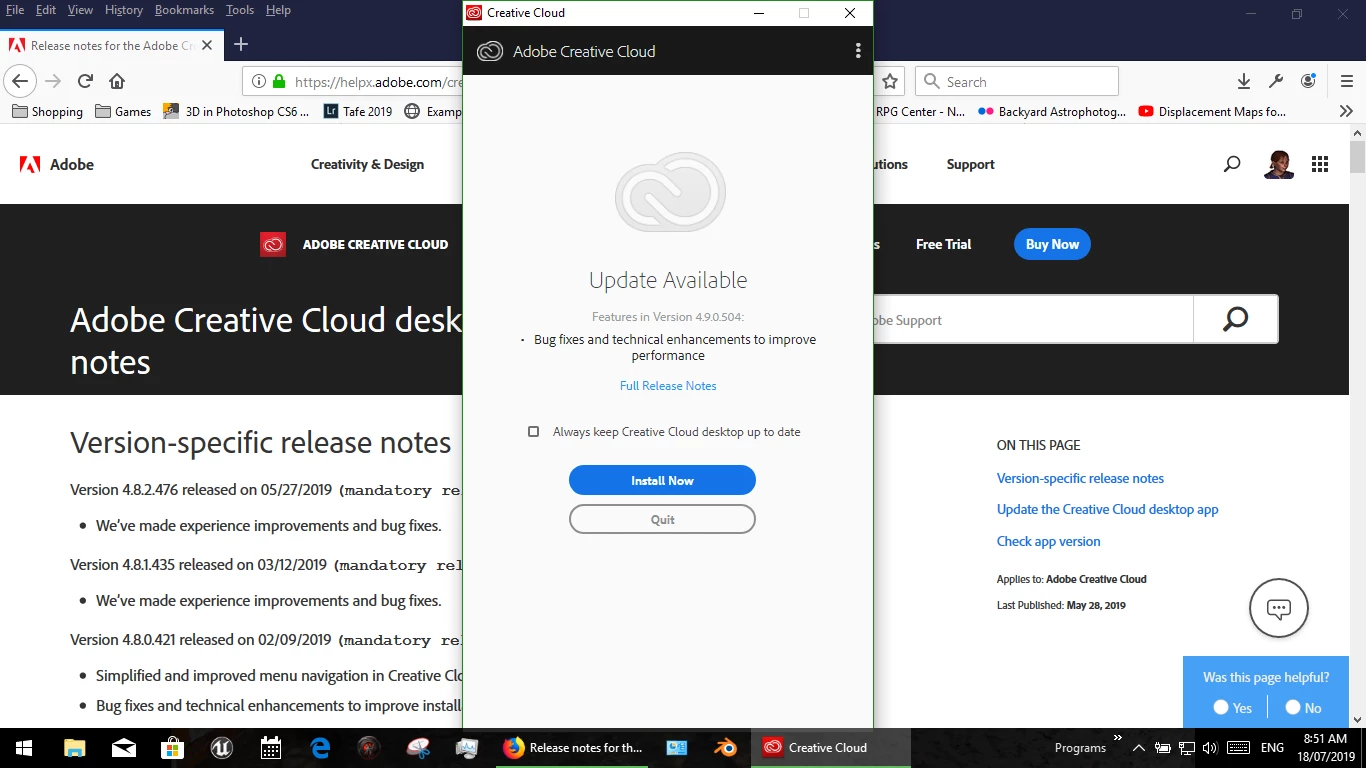This screenshot has height=768, width=1366.
Task: Open 'Update the Creative Cloud desktop app' link
Action: pyautogui.click(x=1107, y=510)
